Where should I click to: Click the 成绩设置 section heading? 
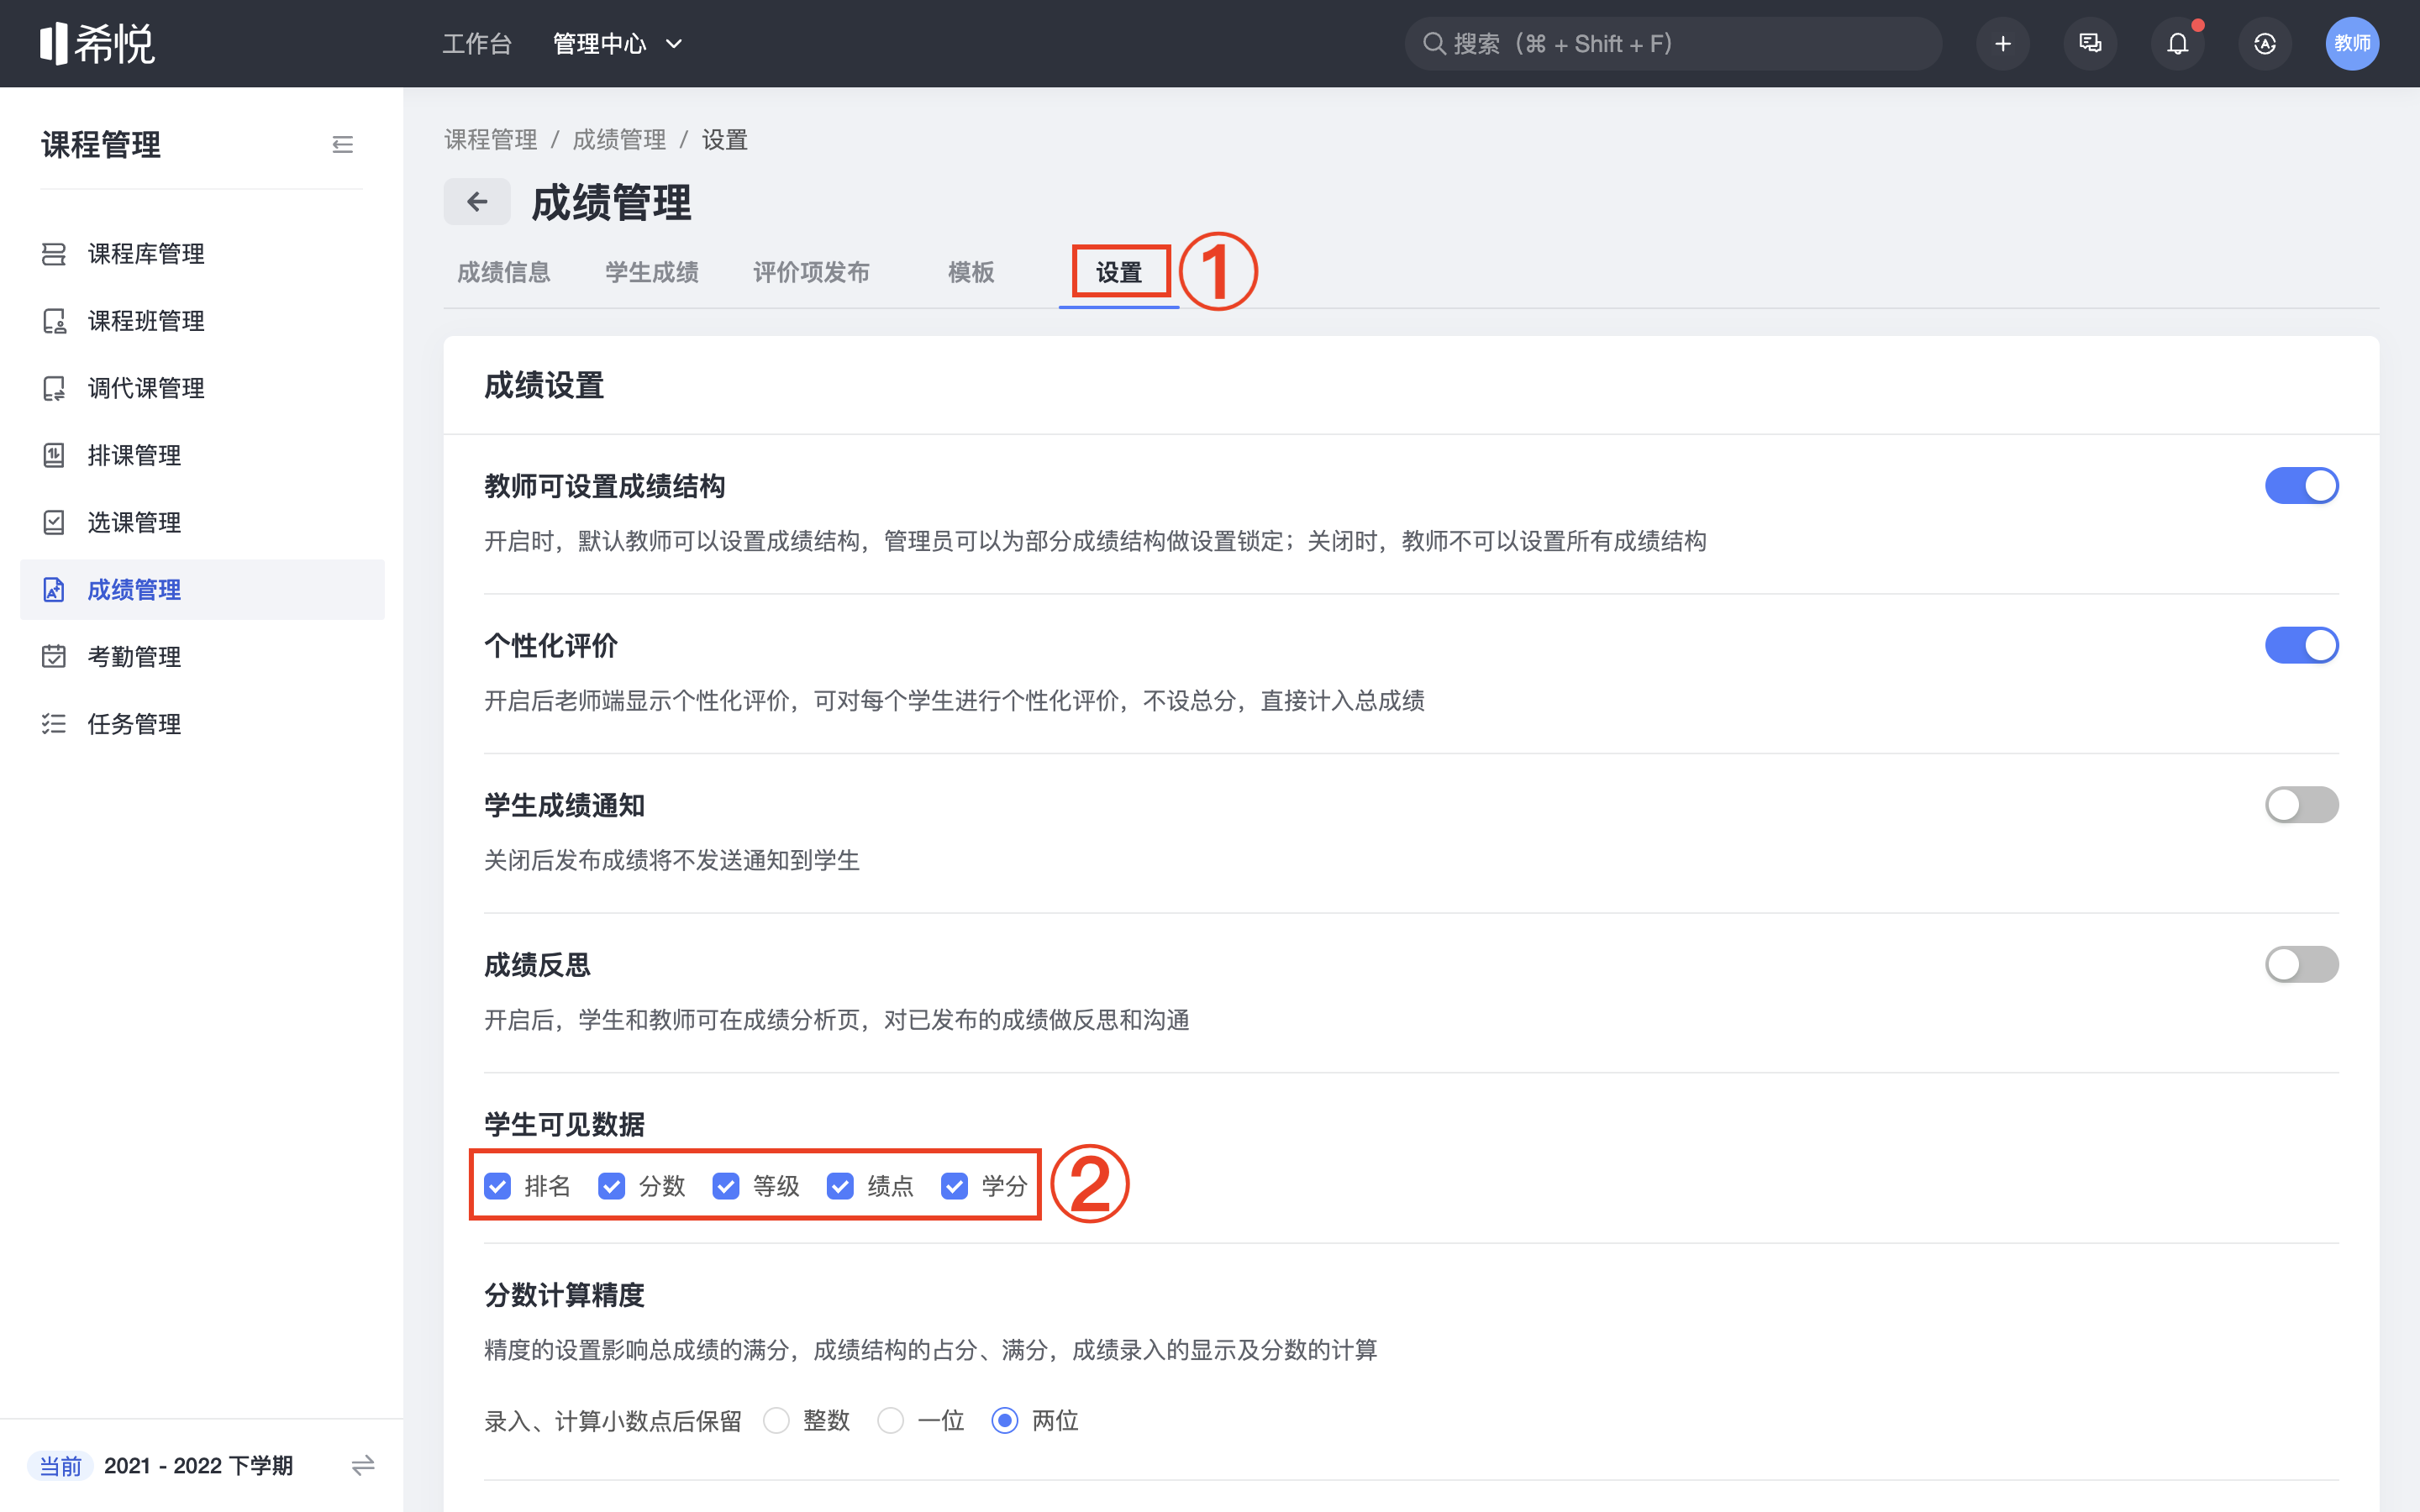point(544,385)
